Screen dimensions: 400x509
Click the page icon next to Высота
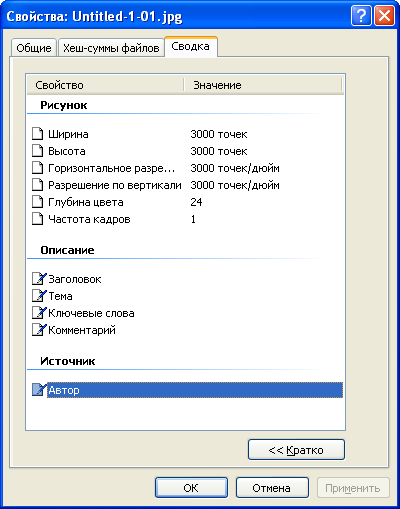[37, 151]
